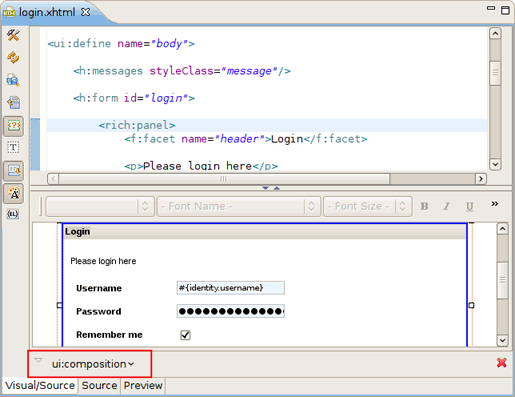Viewport: 515px width, 397px height.
Task: Switch to the Source tab
Action: click(99, 386)
